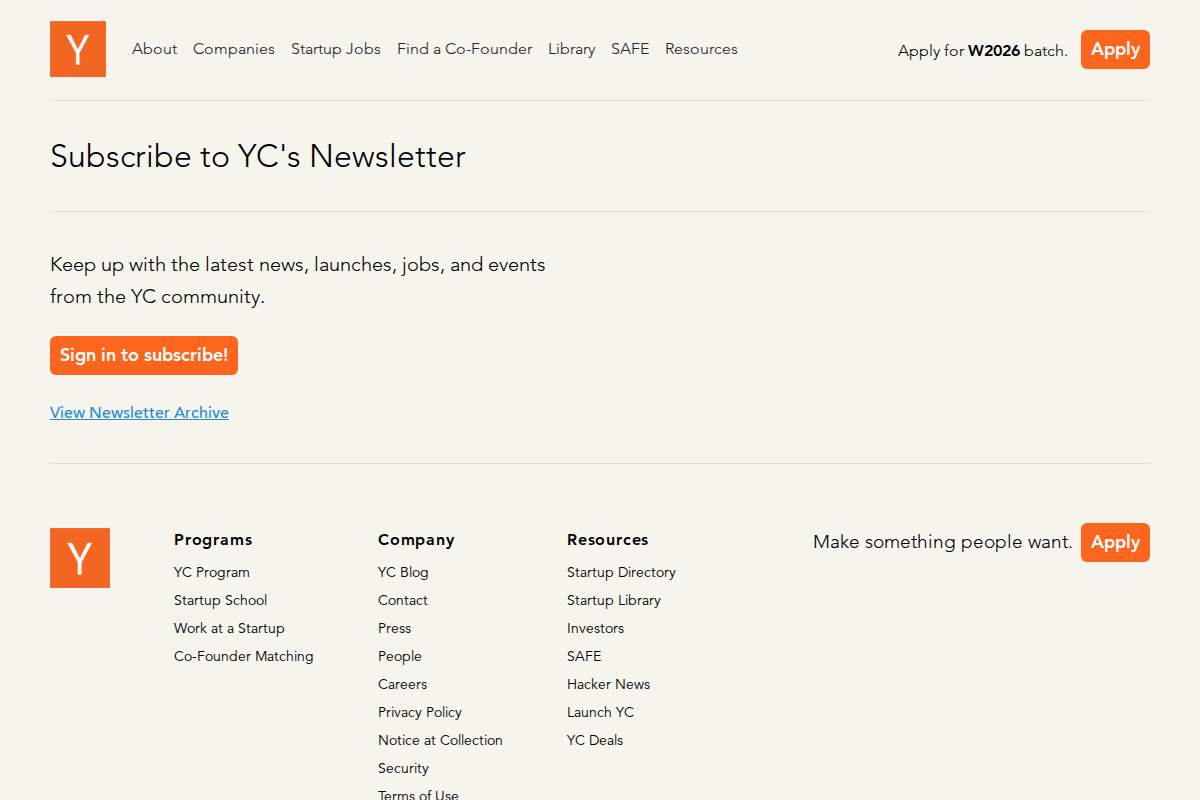Image resolution: width=1200 pixels, height=800 pixels.
Task: Open Co-Founder Matching in the footer
Action: click(243, 656)
